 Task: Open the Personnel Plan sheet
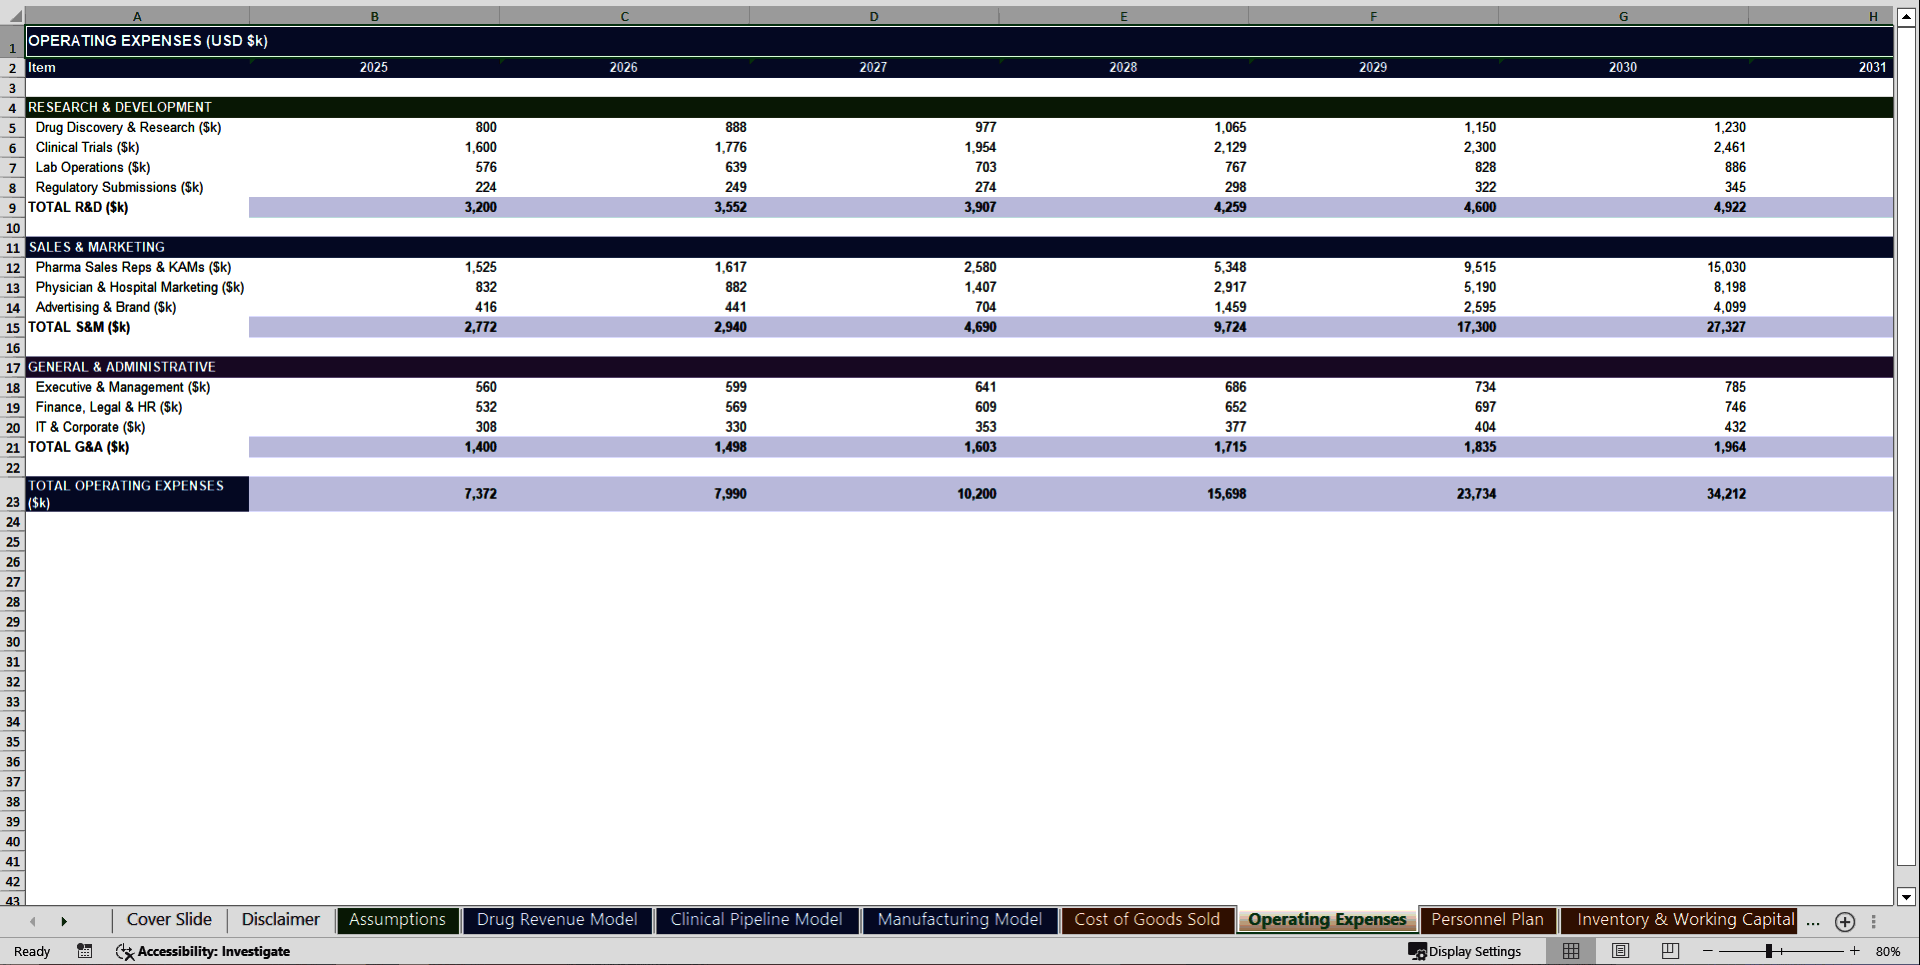1487,919
